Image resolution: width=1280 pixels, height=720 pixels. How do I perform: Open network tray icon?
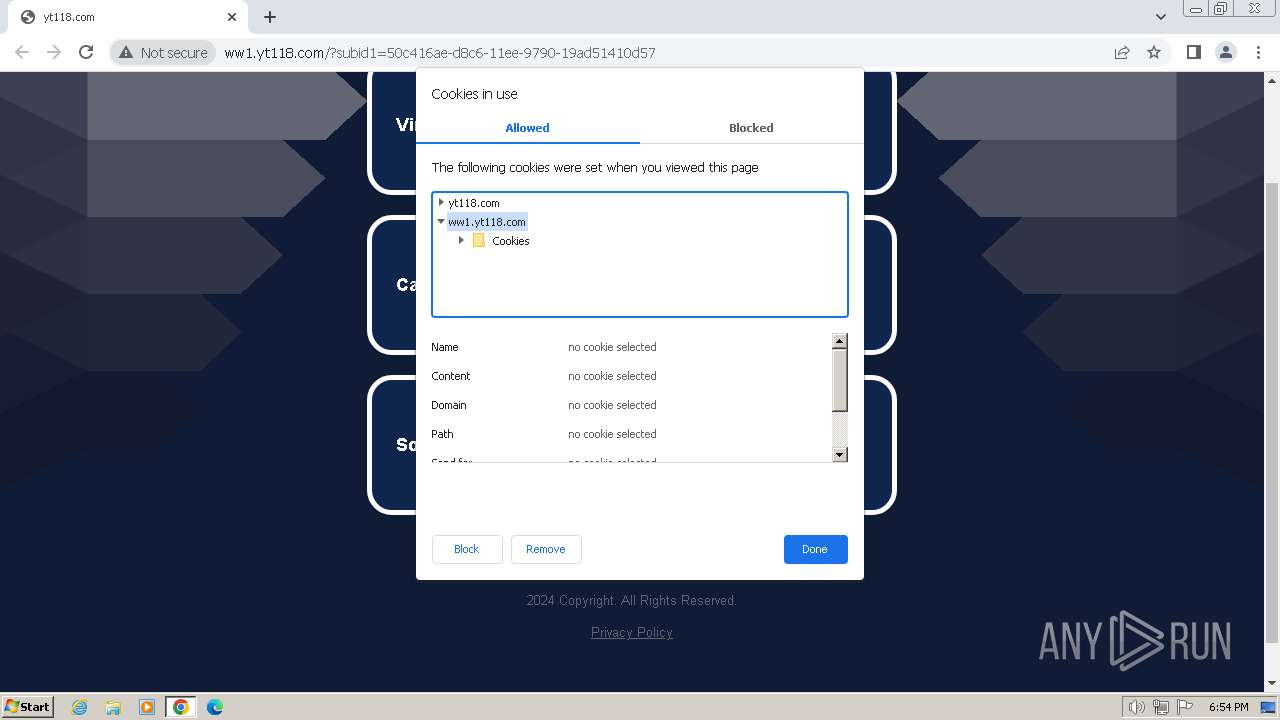tap(1161, 707)
